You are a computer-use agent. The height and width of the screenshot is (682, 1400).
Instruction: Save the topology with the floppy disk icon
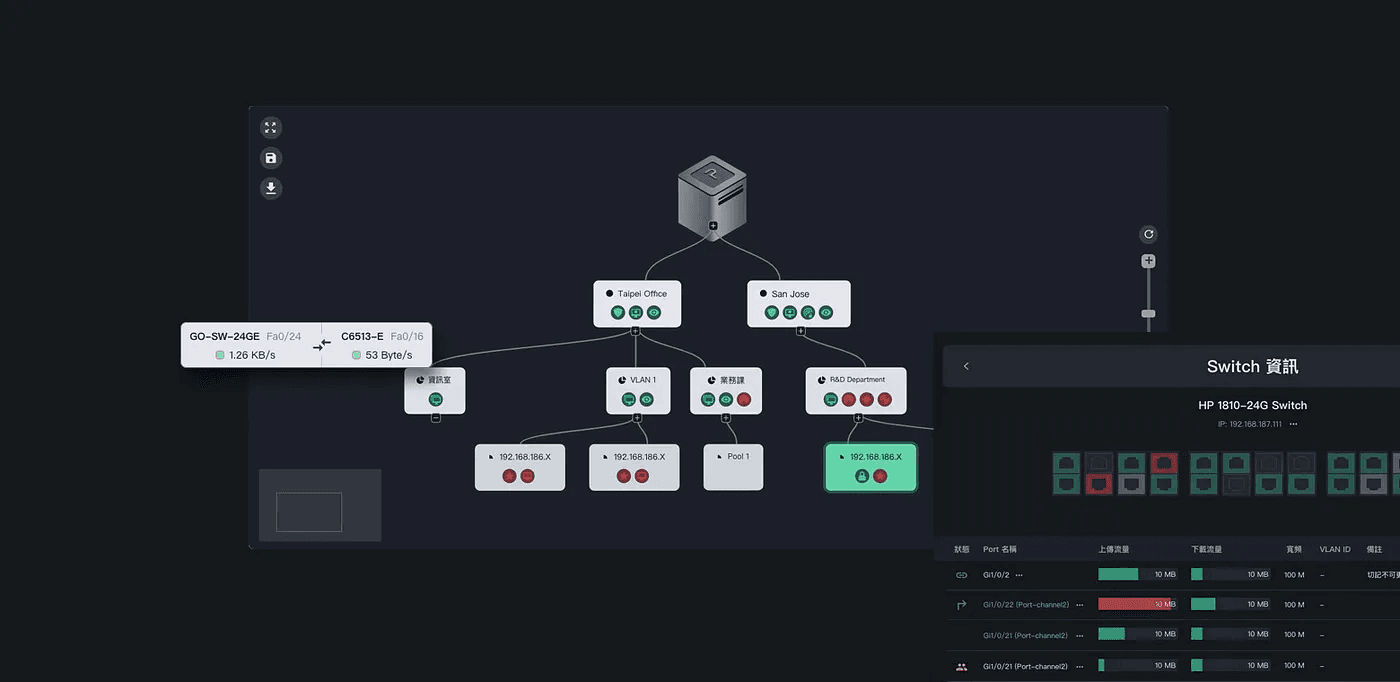point(270,158)
